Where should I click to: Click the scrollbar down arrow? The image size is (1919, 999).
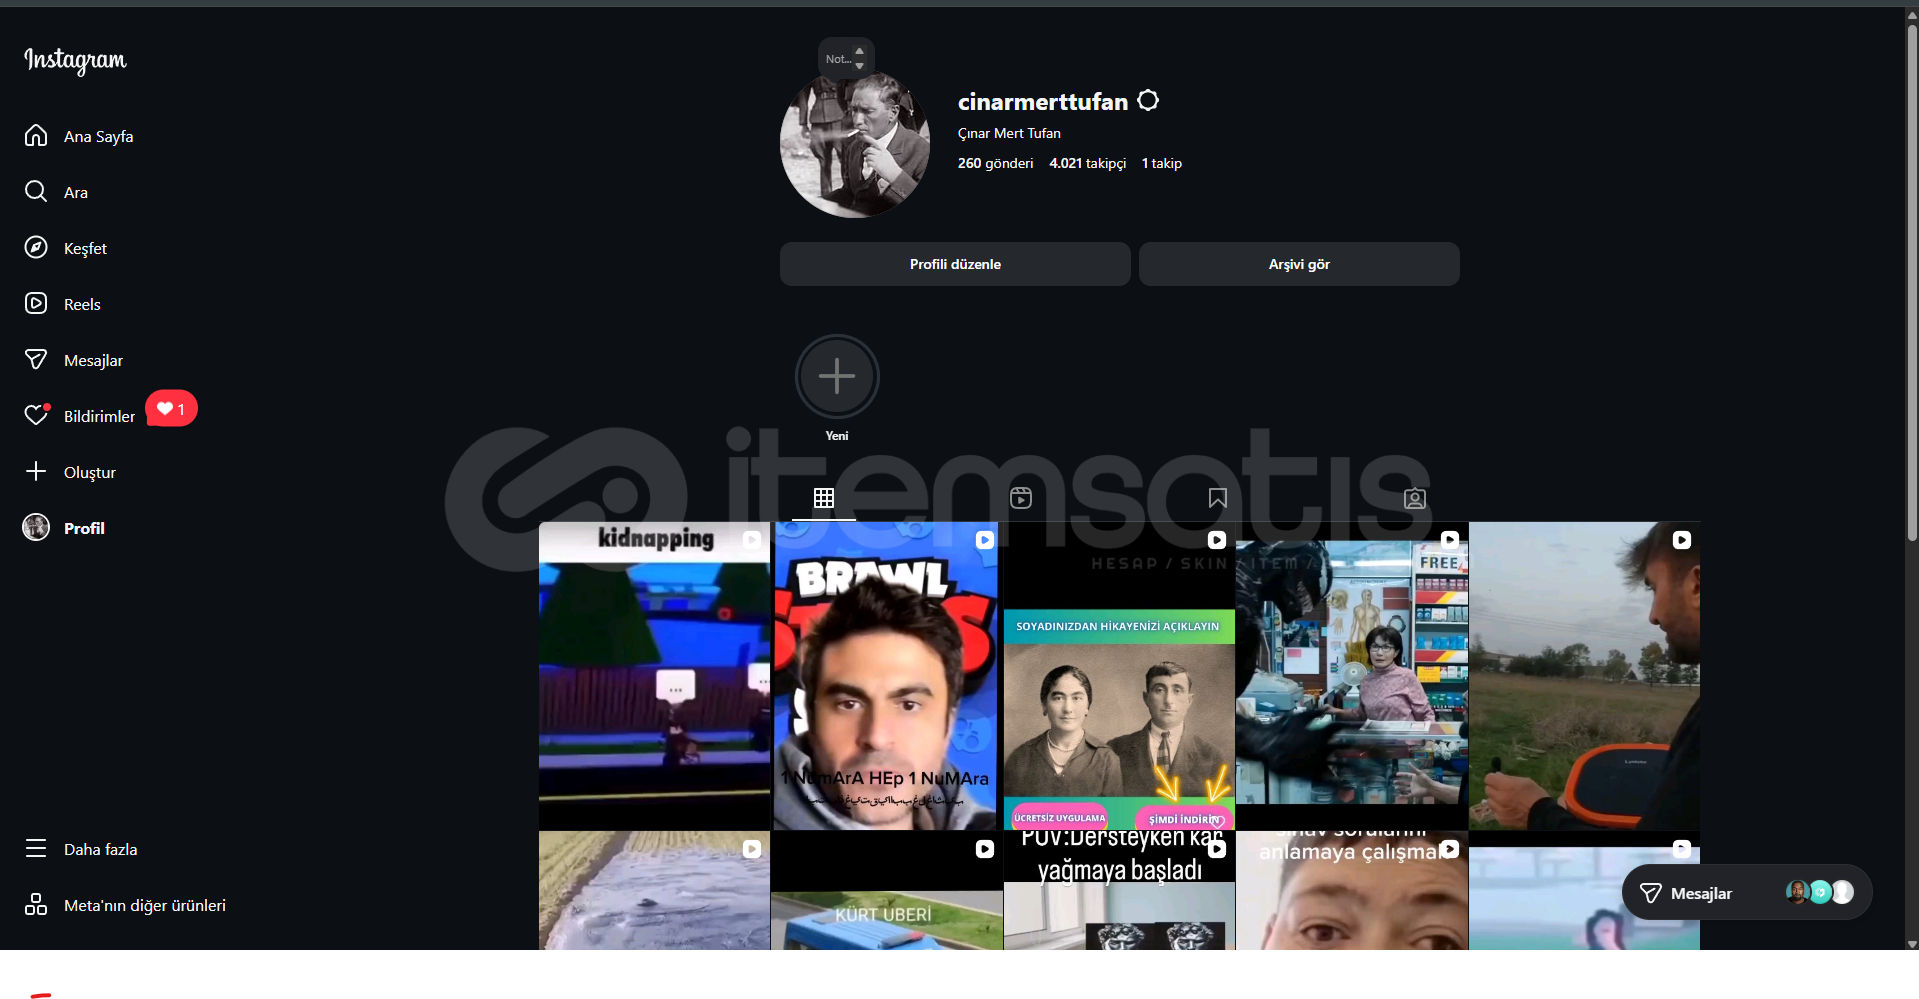tap(1912, 943)
